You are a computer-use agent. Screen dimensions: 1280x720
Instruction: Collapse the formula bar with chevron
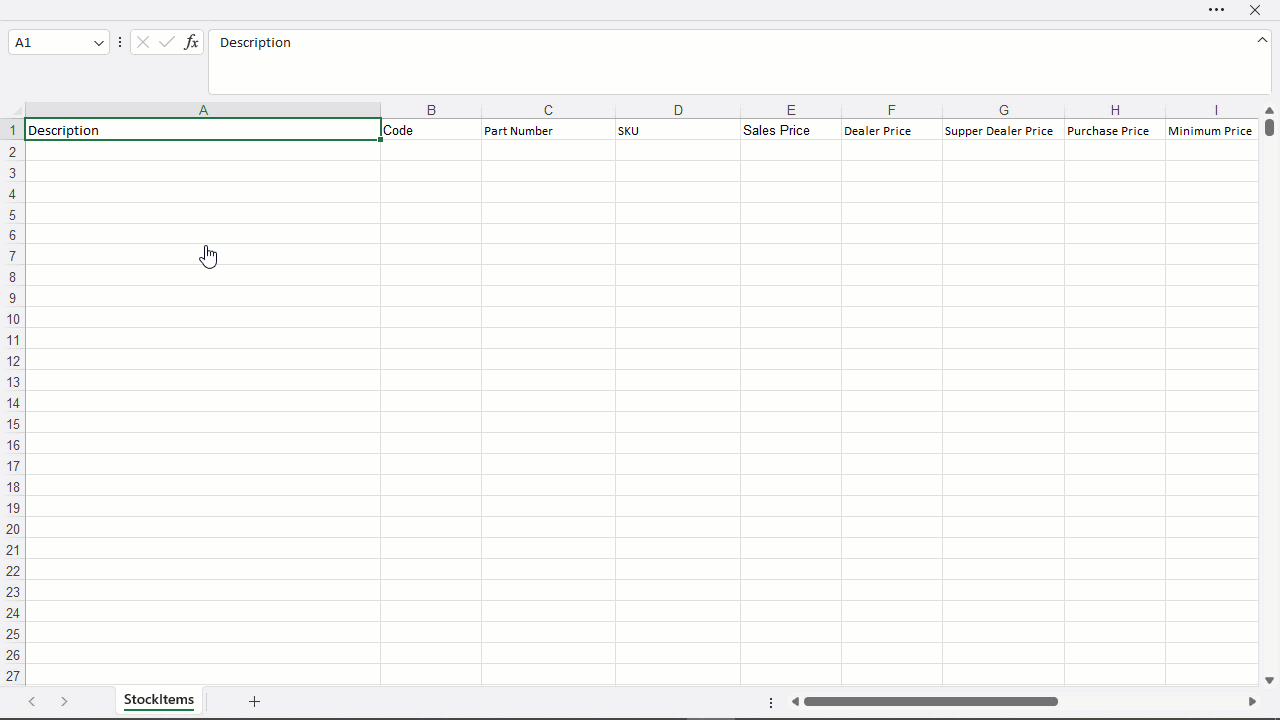[x=1262, y=40]
